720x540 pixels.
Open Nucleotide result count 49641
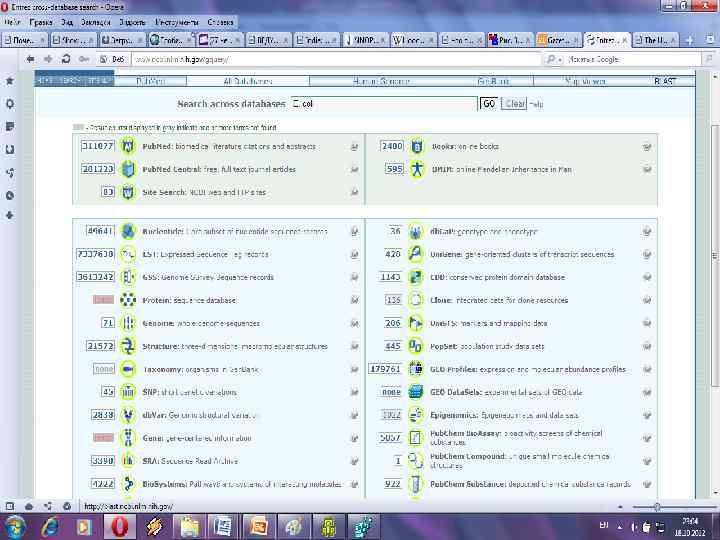coord(100,231)
